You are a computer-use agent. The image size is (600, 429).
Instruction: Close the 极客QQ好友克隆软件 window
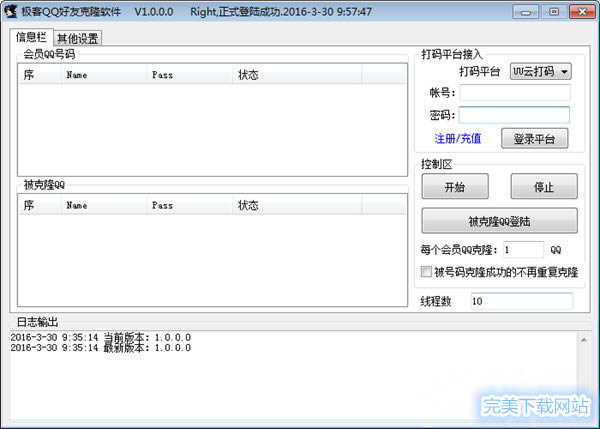(582, 12)
